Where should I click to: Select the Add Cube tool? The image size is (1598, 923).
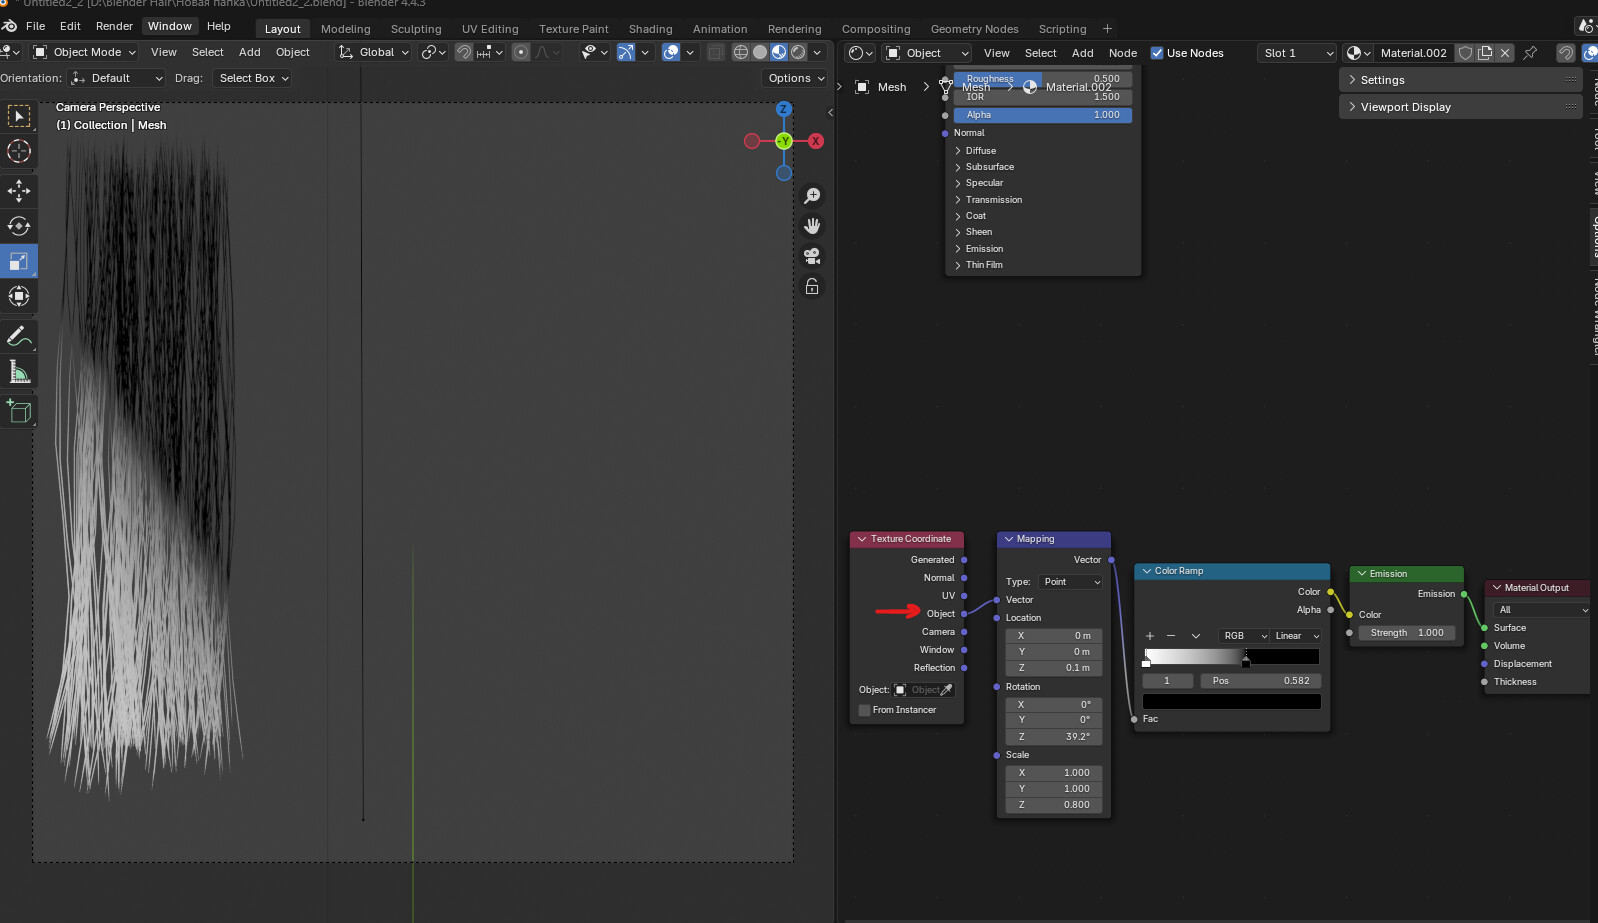19,411
